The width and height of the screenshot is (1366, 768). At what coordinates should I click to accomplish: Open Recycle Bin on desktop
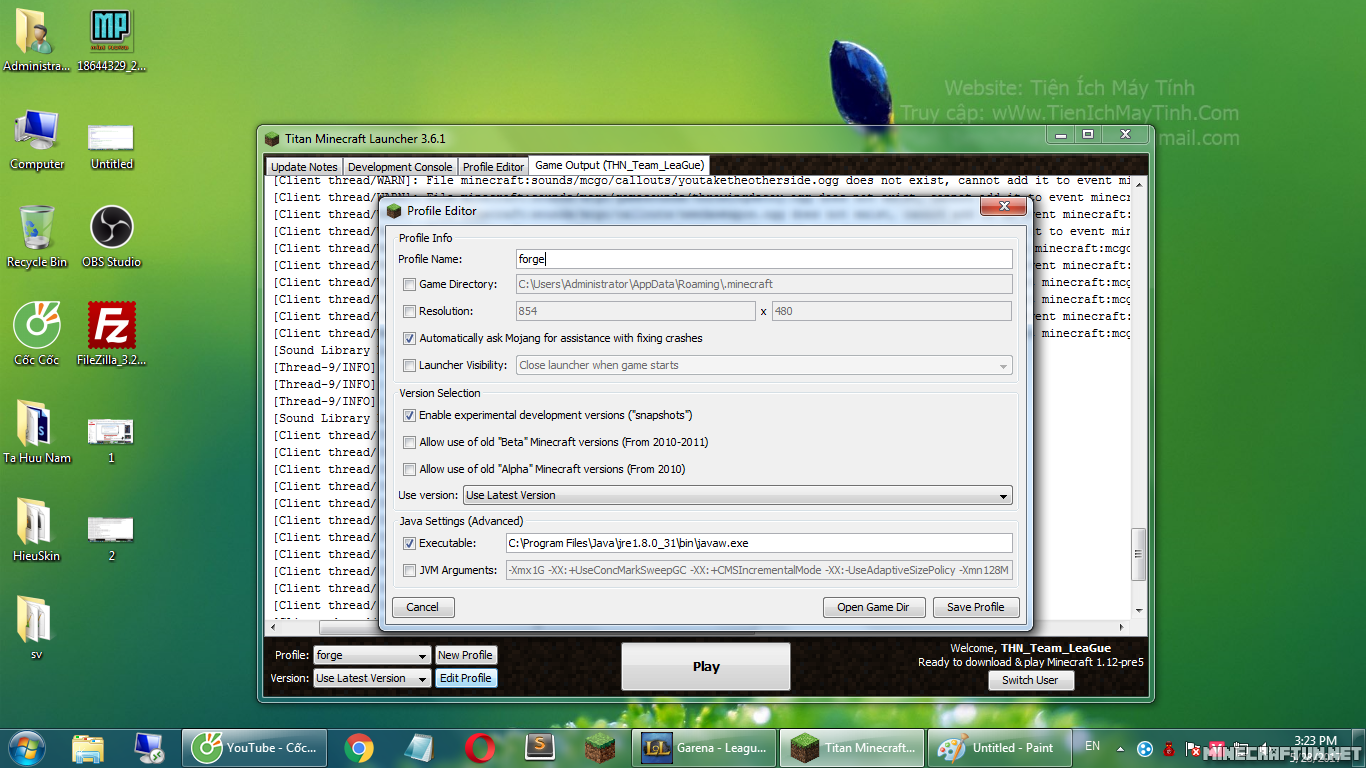(x=37, y=230)
